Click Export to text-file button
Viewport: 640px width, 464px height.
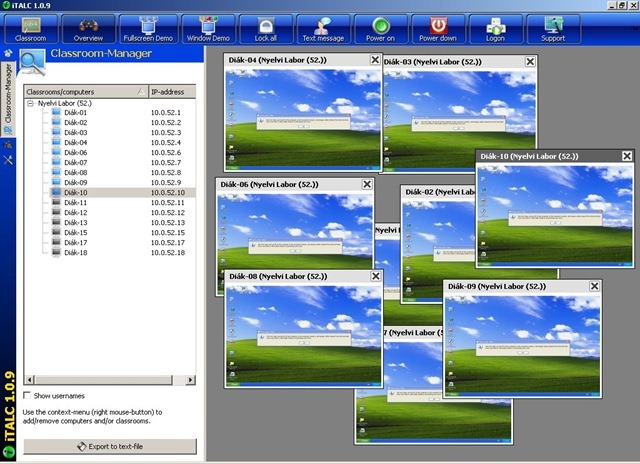point(110,446)
